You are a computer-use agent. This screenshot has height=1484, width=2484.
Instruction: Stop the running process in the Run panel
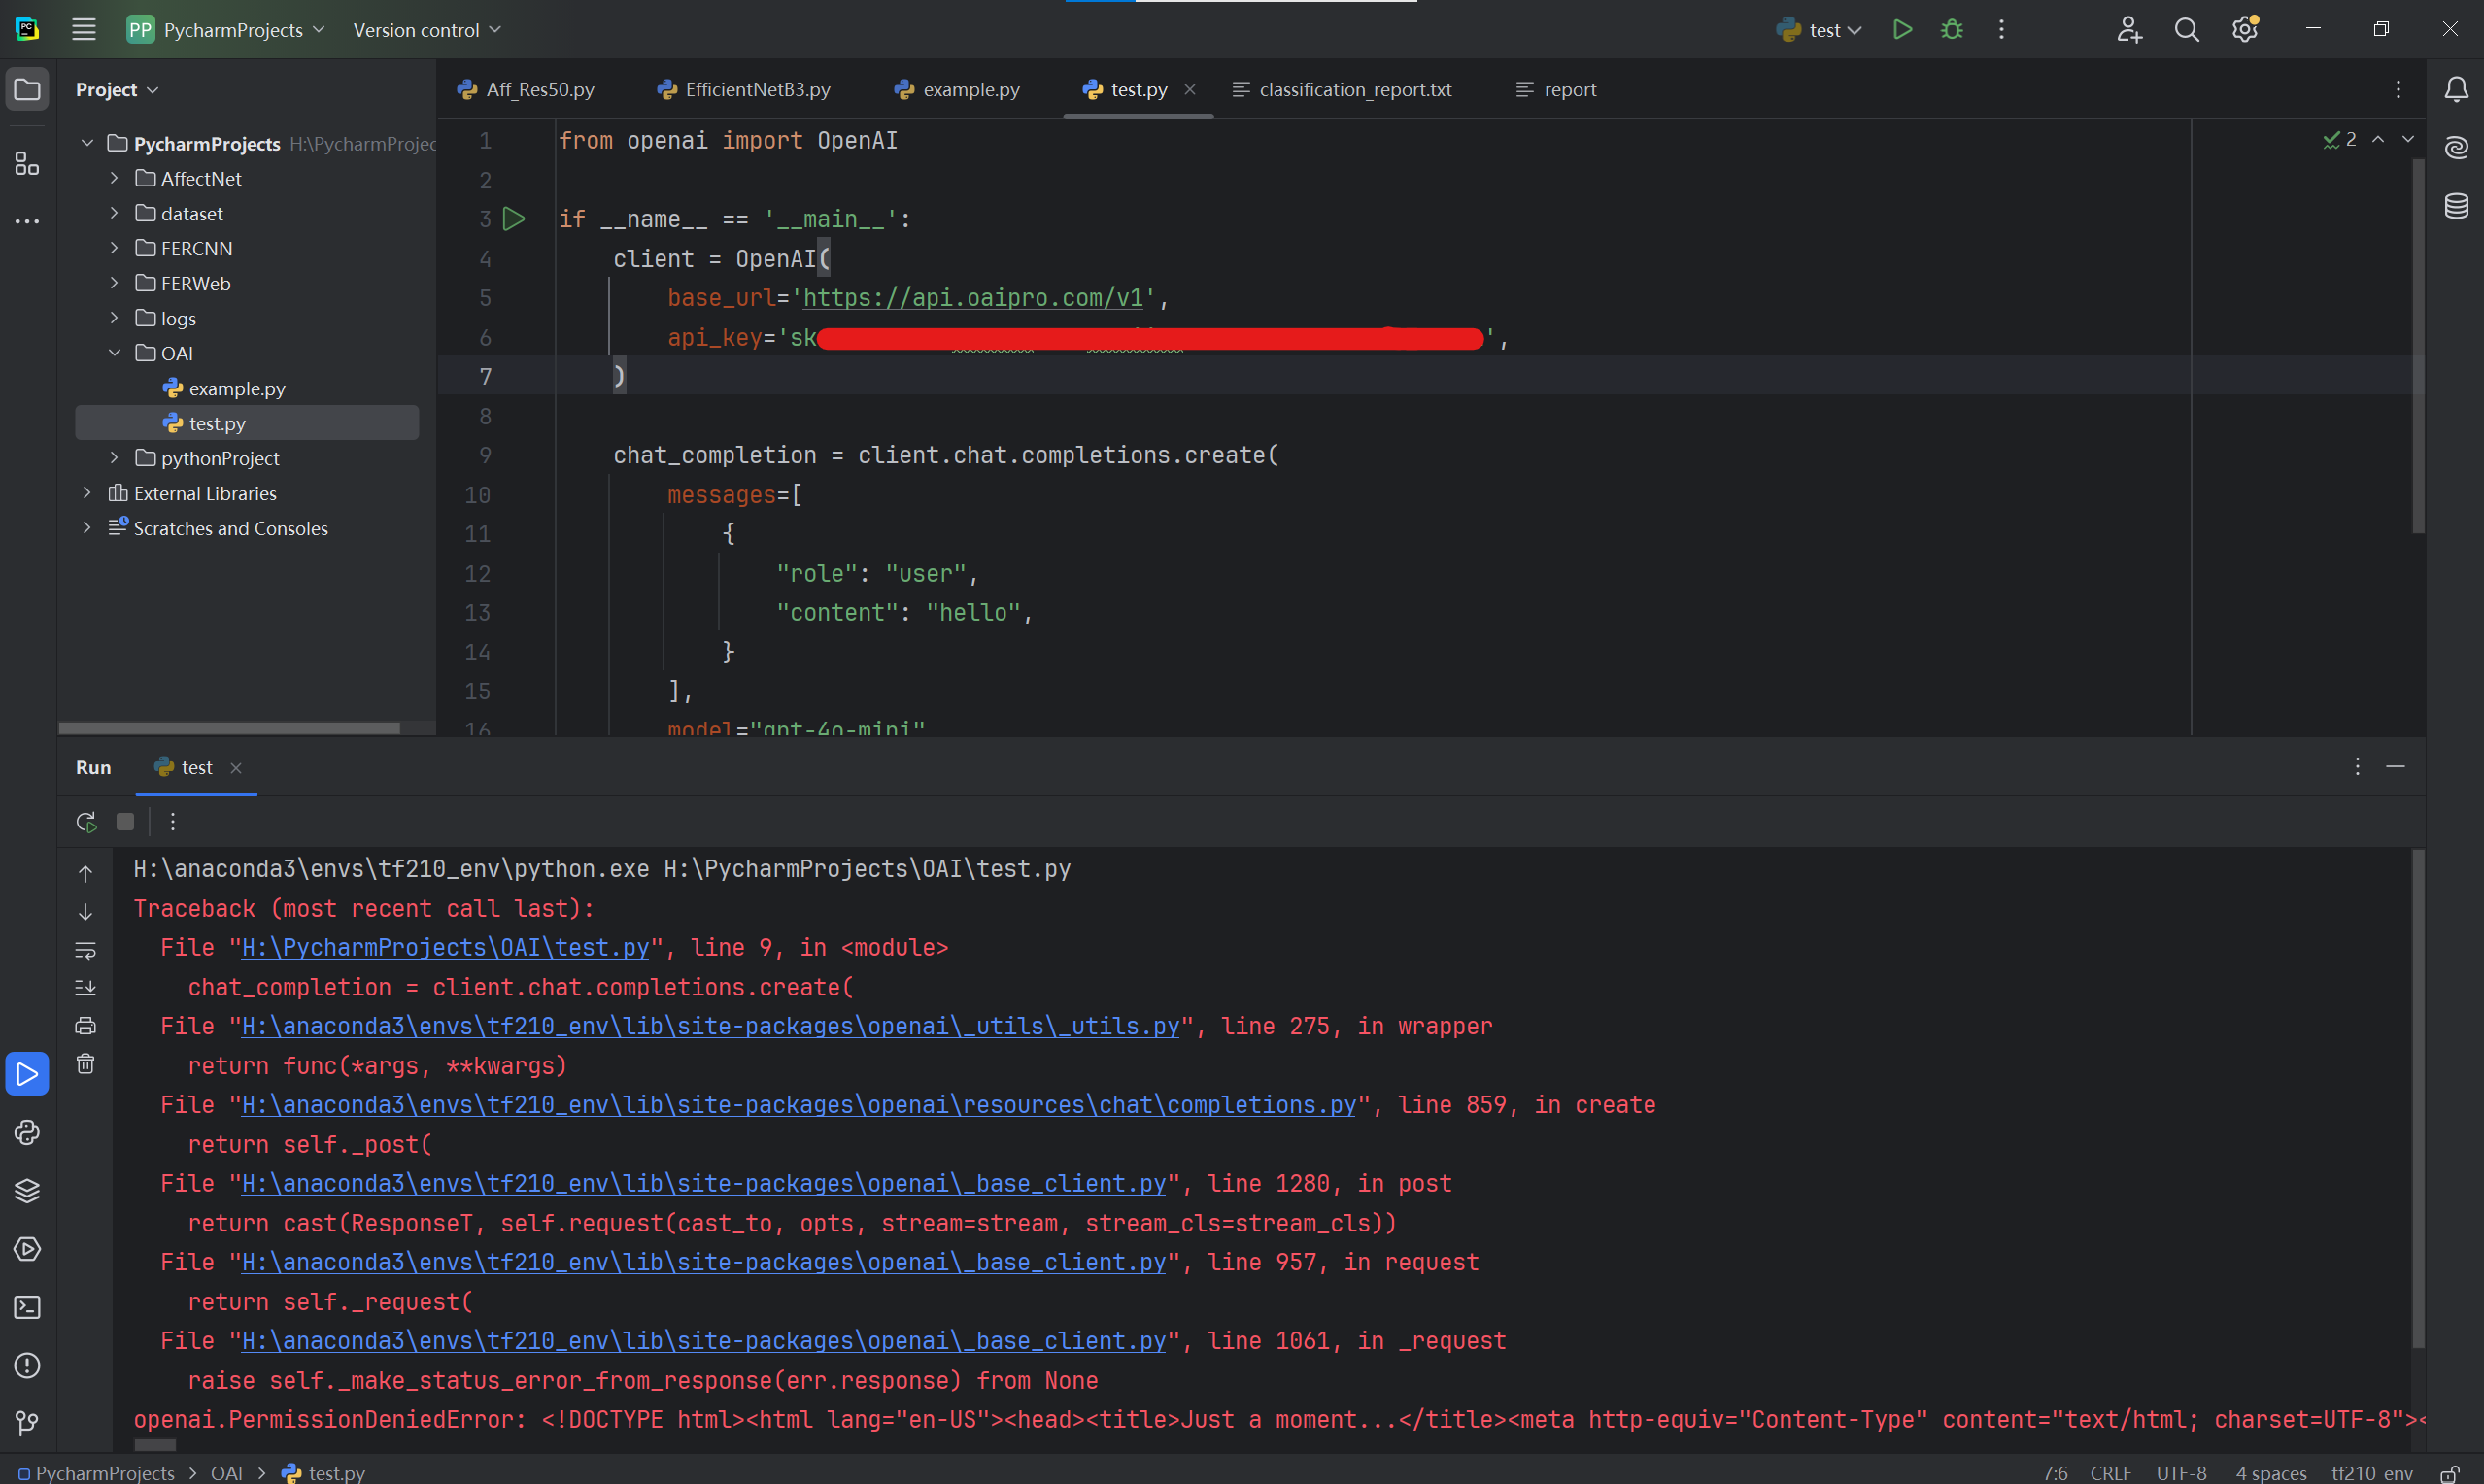pos(125,822)
